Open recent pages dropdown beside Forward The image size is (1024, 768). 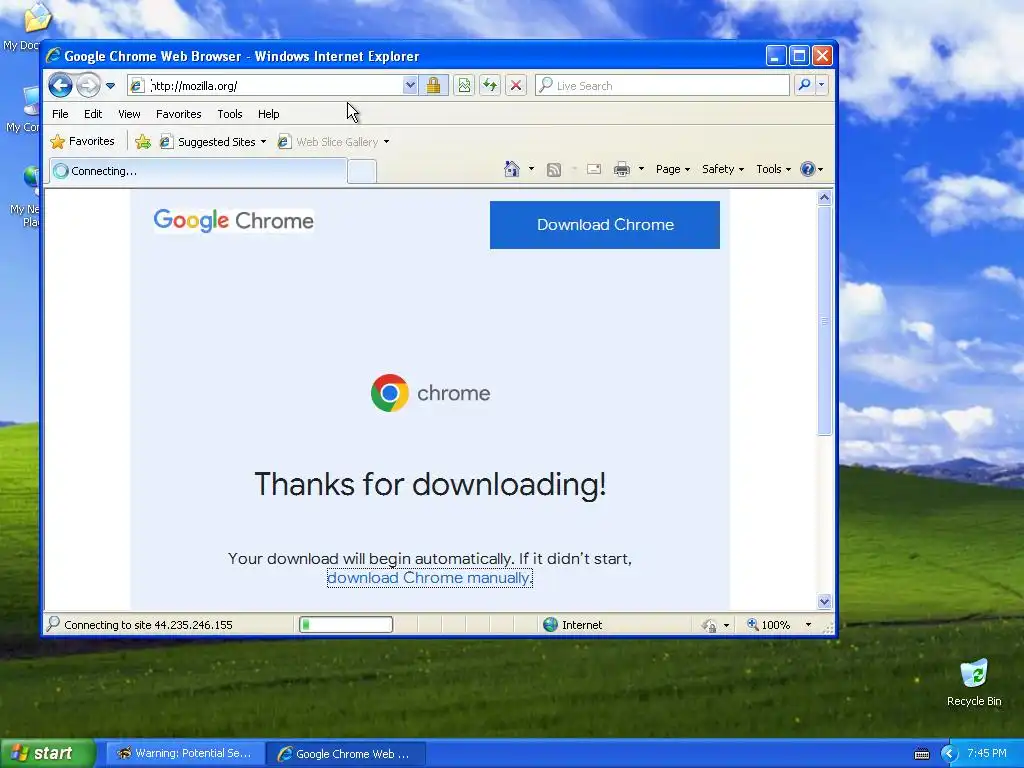(x=110, y=86)
